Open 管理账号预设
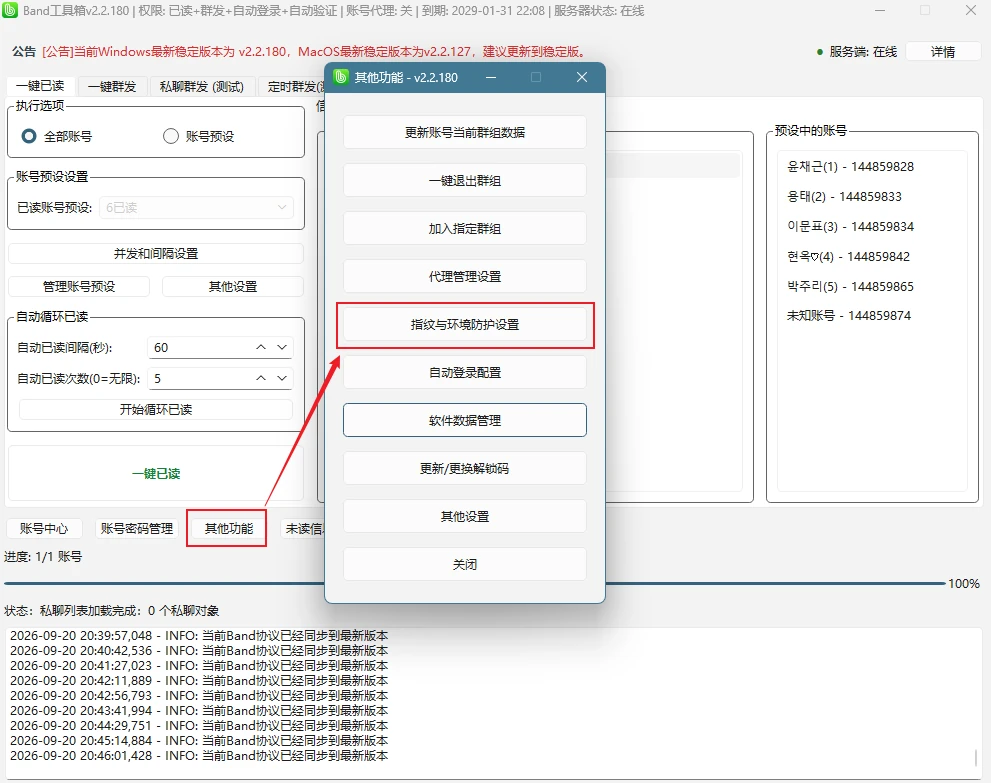Screen dimensions: 991x783 pyautogui.click(x=79, y=286)
